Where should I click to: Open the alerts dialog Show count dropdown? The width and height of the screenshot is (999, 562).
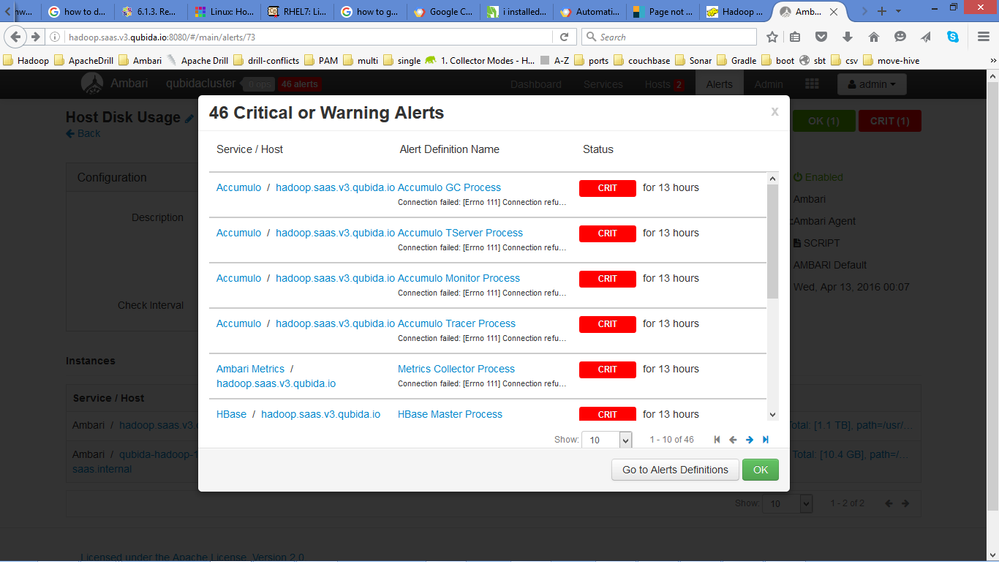coord(607,440)
